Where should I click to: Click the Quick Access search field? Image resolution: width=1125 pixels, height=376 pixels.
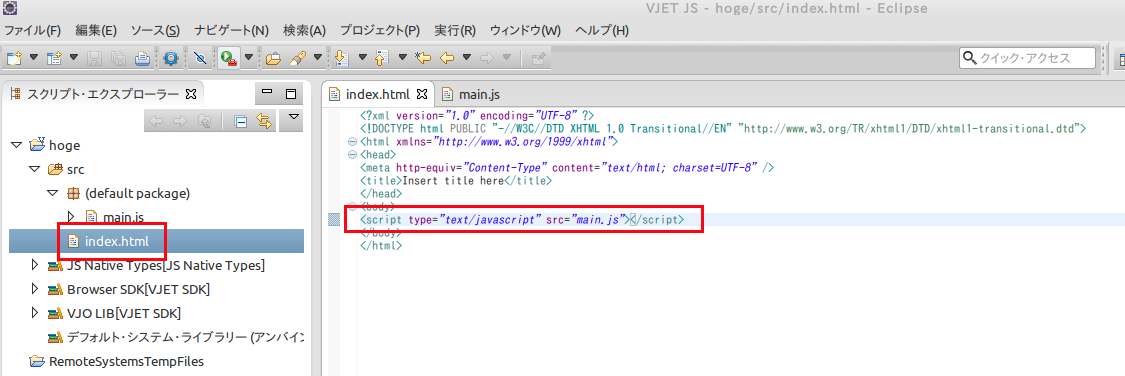click(x=1027, y=58)
